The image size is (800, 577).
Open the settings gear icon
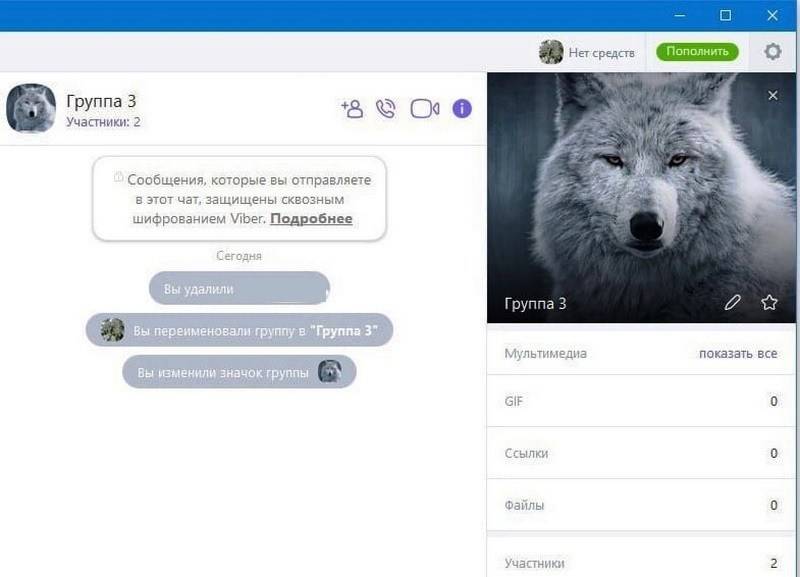[x=772, y=52]
